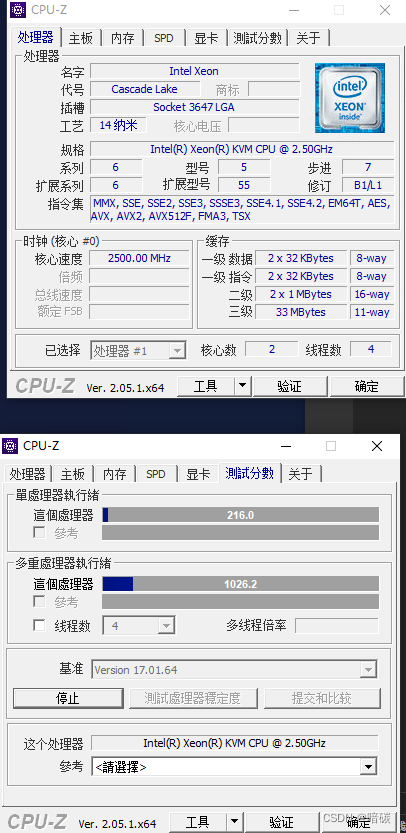This screenshot has height=833, width=406.
Task: Switch to 測試分數 tab in upper window
Action: point(257,38)
